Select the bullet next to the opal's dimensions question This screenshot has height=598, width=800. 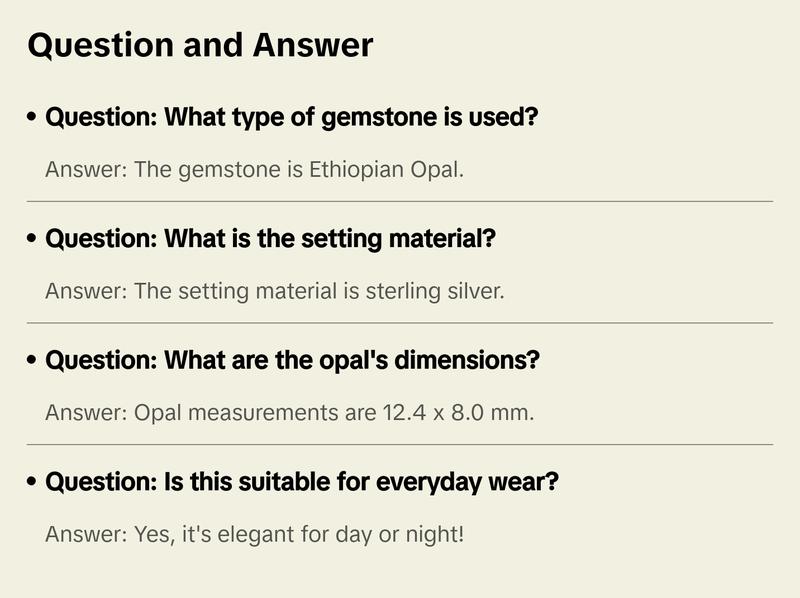click(x=33, y=361)
